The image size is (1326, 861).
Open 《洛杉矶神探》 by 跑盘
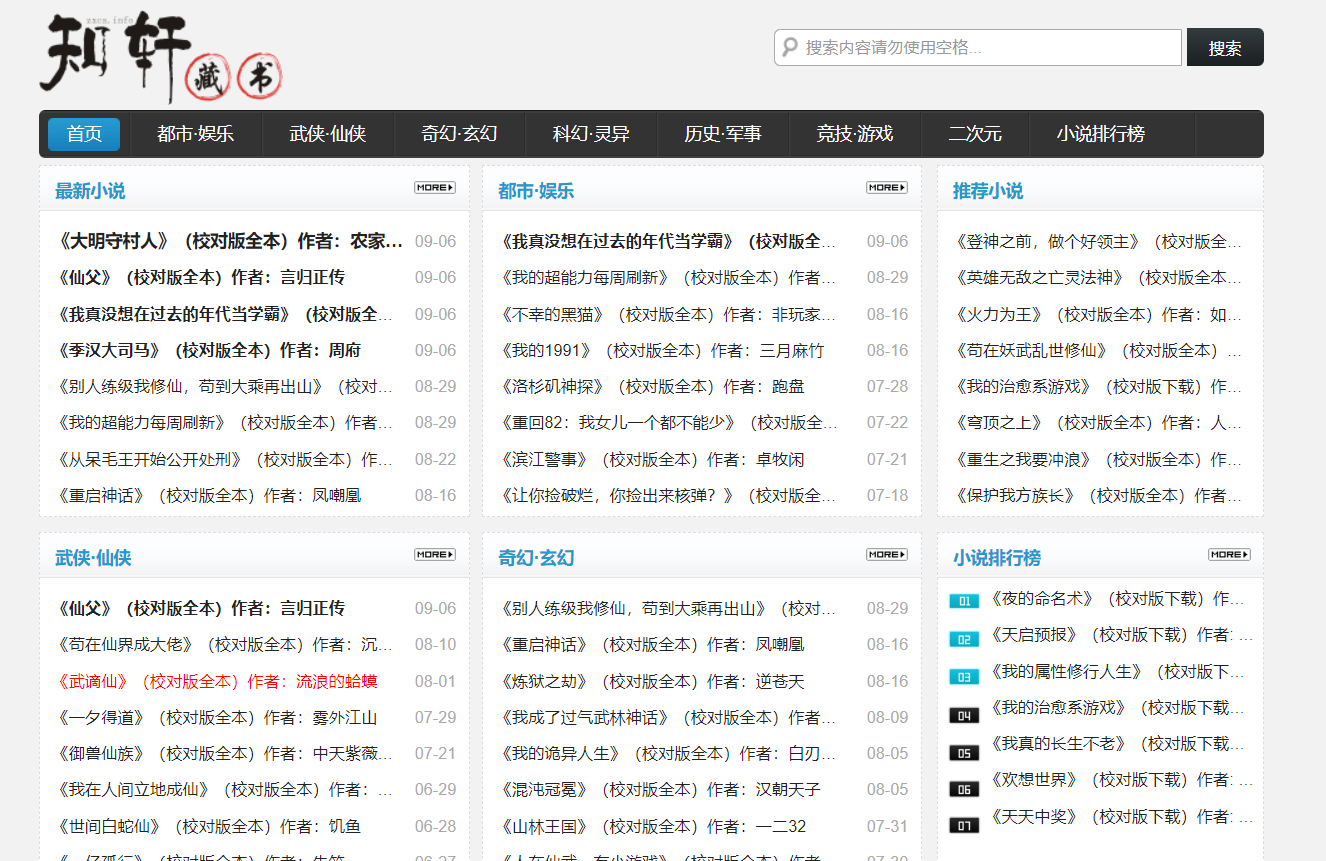tap(652, 386)
